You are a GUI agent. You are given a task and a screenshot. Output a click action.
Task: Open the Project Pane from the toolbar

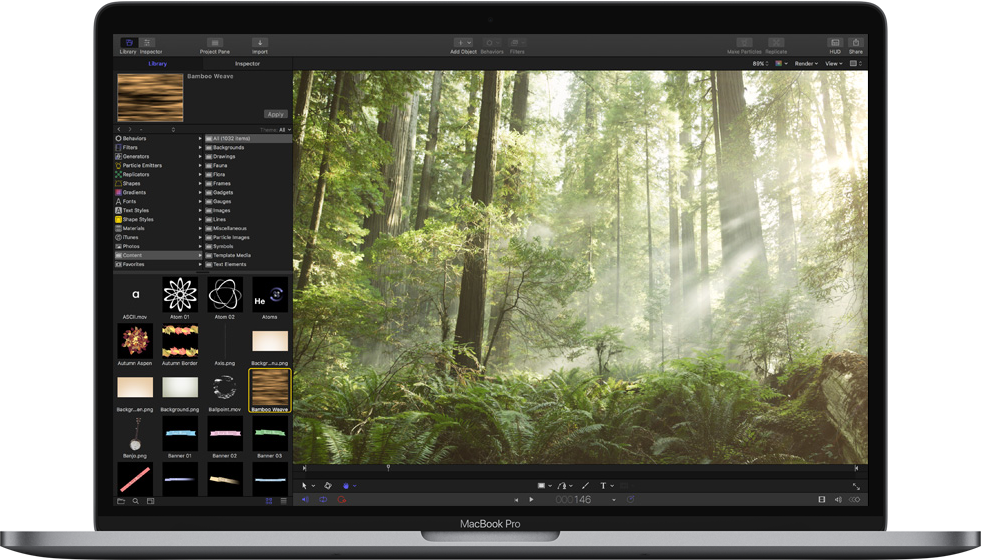(x=214, y=44)
